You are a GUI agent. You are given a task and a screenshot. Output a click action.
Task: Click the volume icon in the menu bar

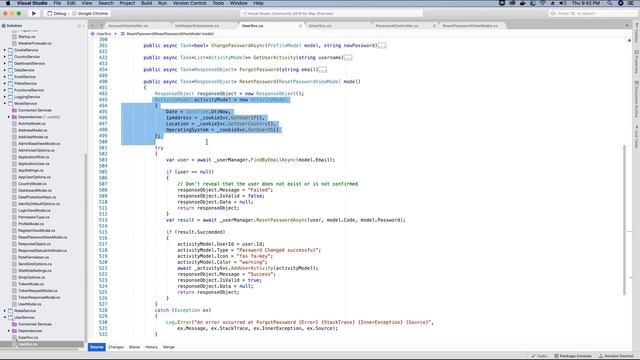[562, 3]
